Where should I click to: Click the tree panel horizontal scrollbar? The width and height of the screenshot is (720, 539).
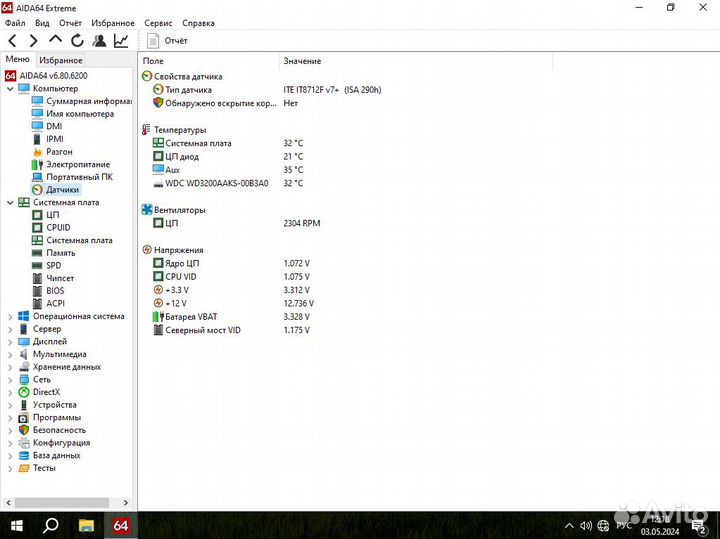(x=60, y=504)
